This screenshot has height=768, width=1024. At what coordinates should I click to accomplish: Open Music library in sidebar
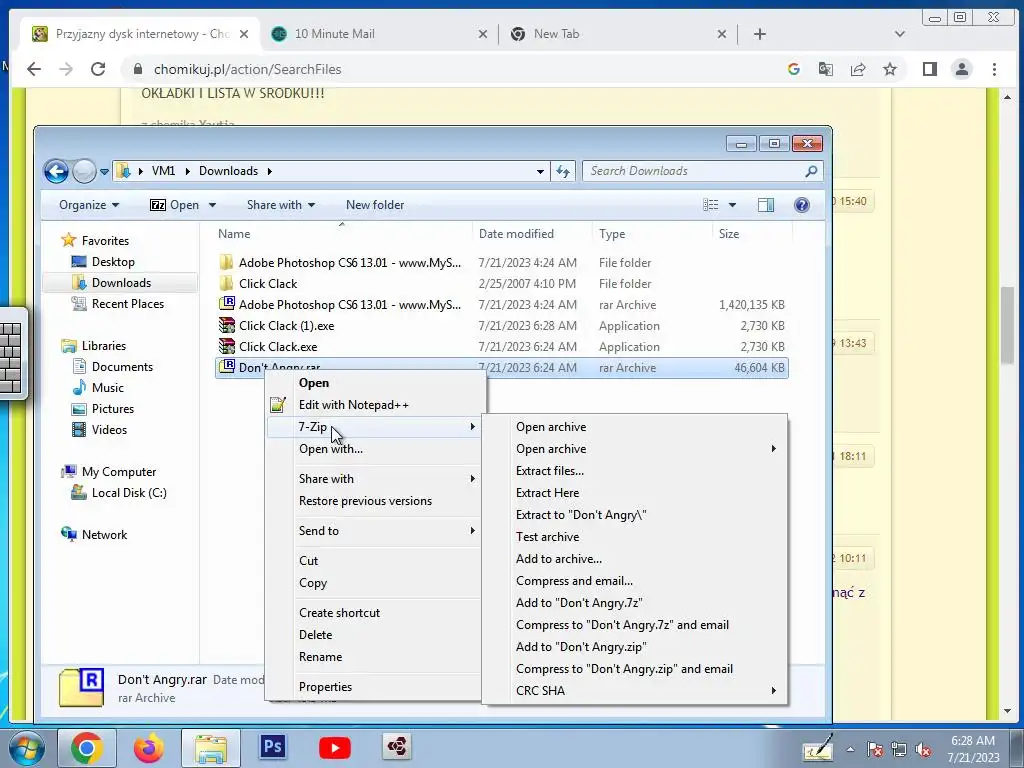coord(107,388)
